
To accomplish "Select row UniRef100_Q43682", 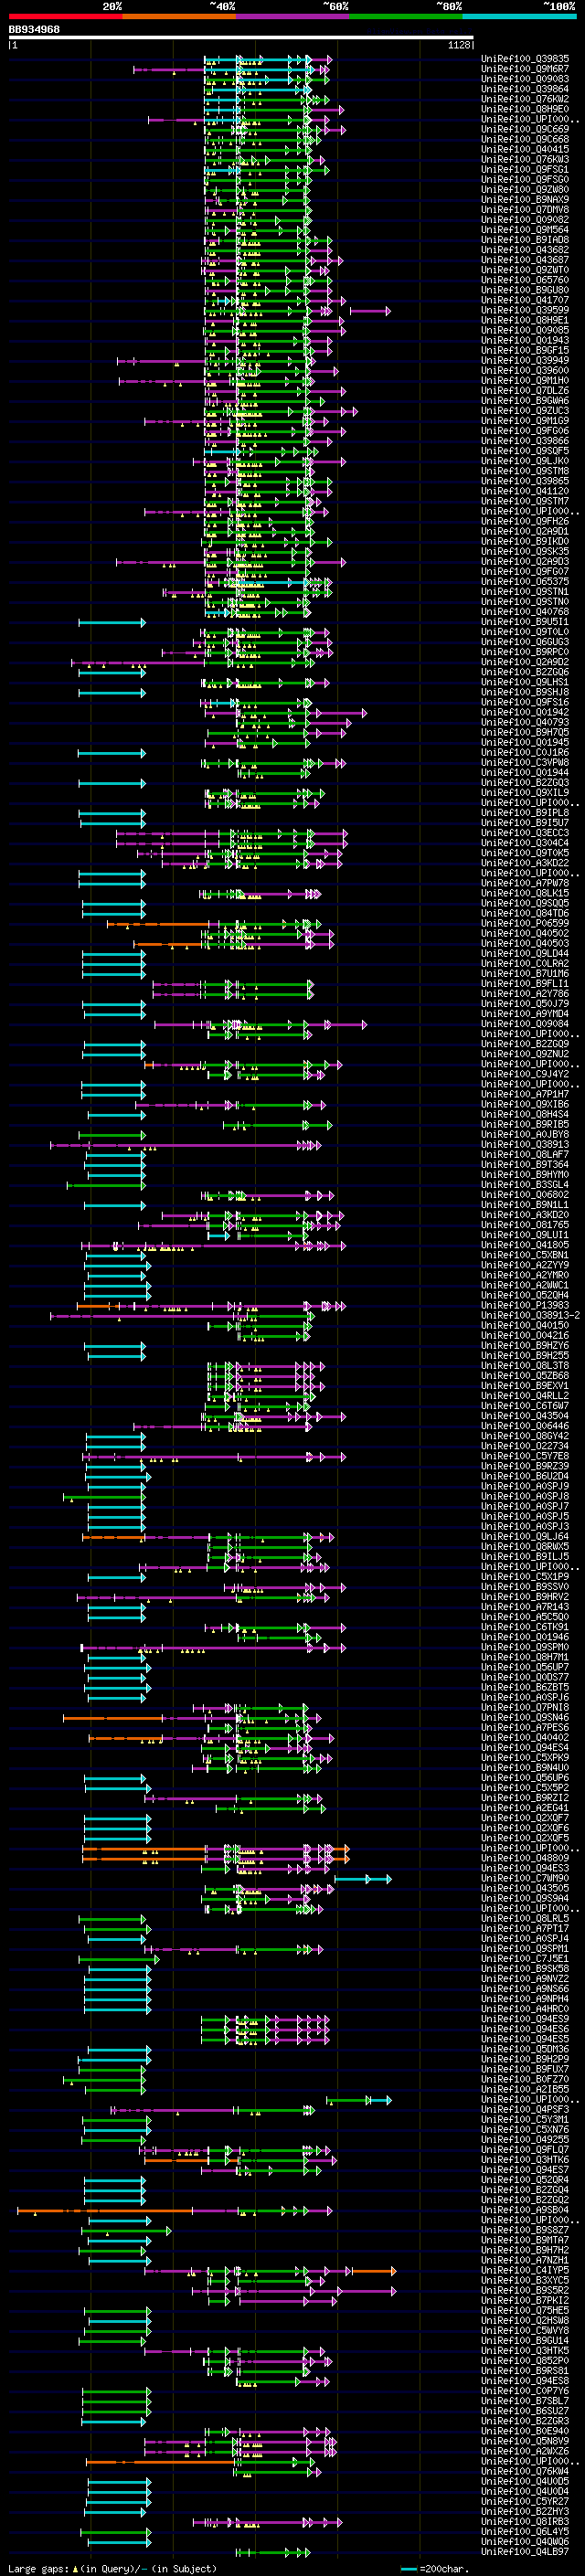I will (x=525, y=250).
